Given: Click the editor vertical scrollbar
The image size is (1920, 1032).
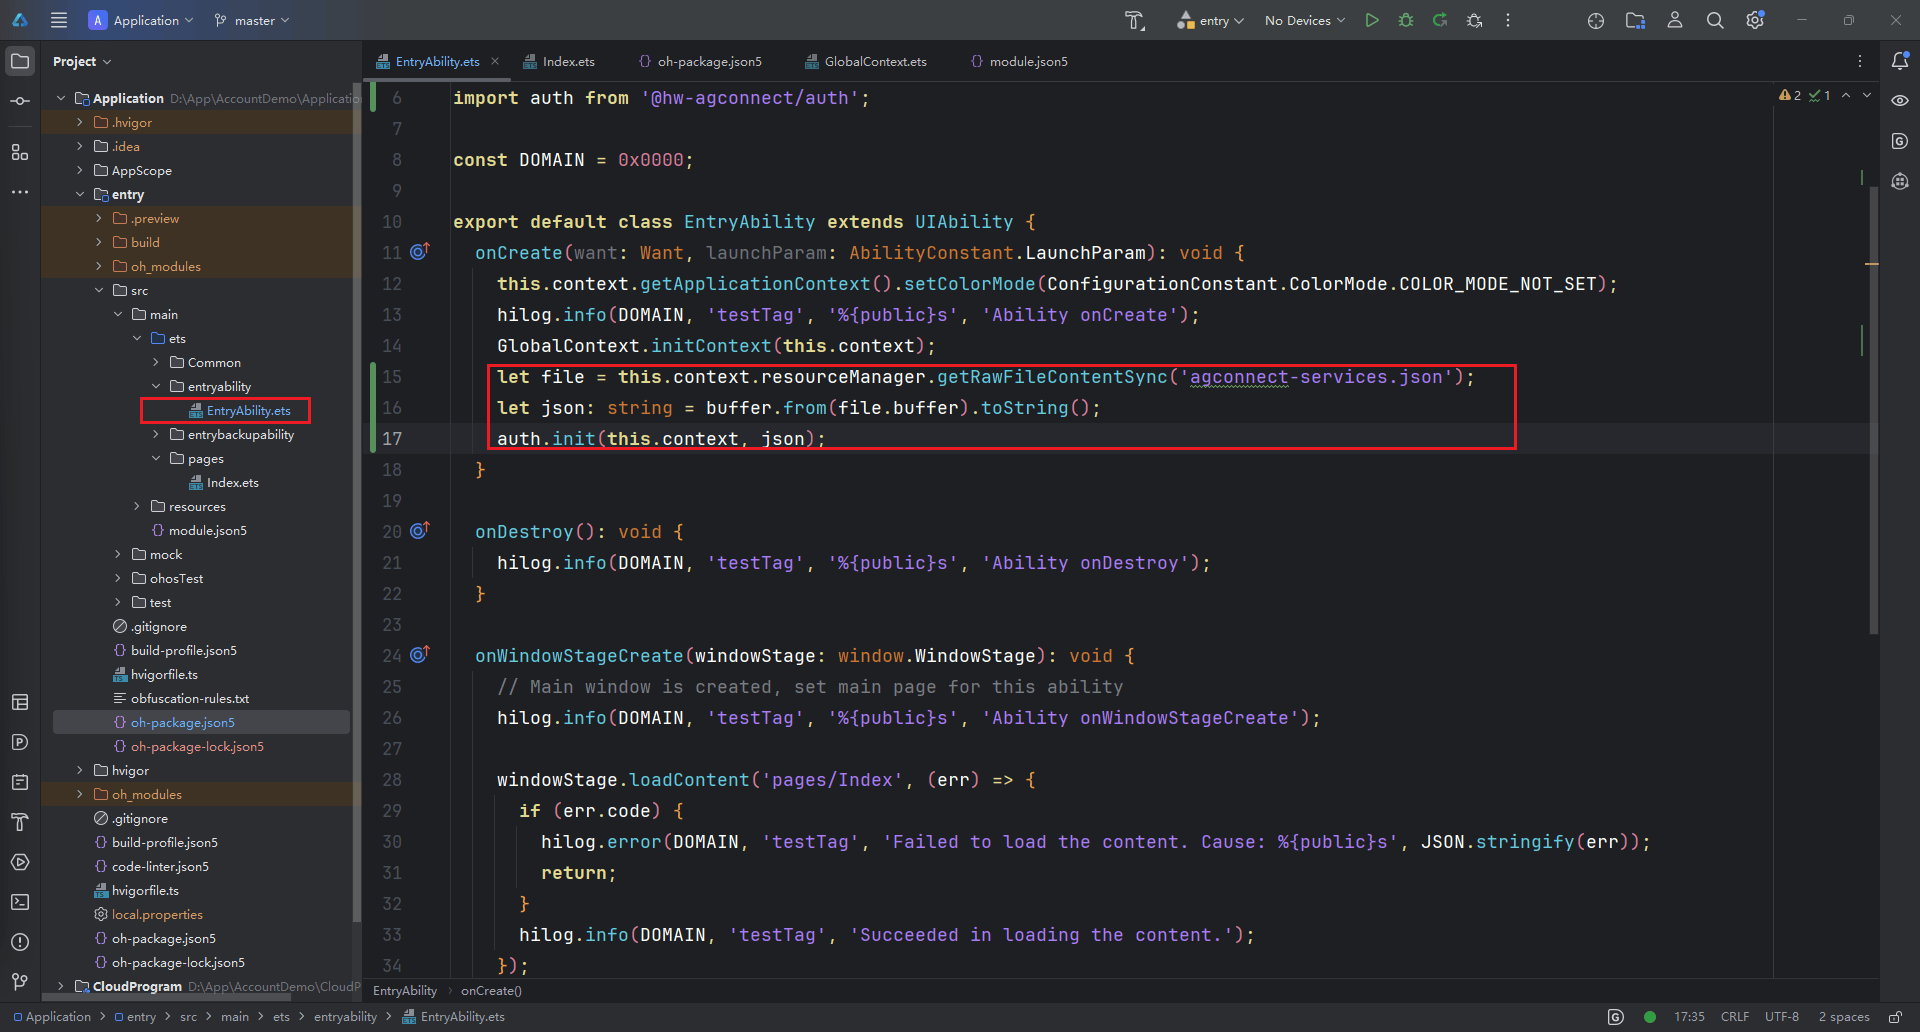Looking at the screenshot, I should pos(1873,410).
